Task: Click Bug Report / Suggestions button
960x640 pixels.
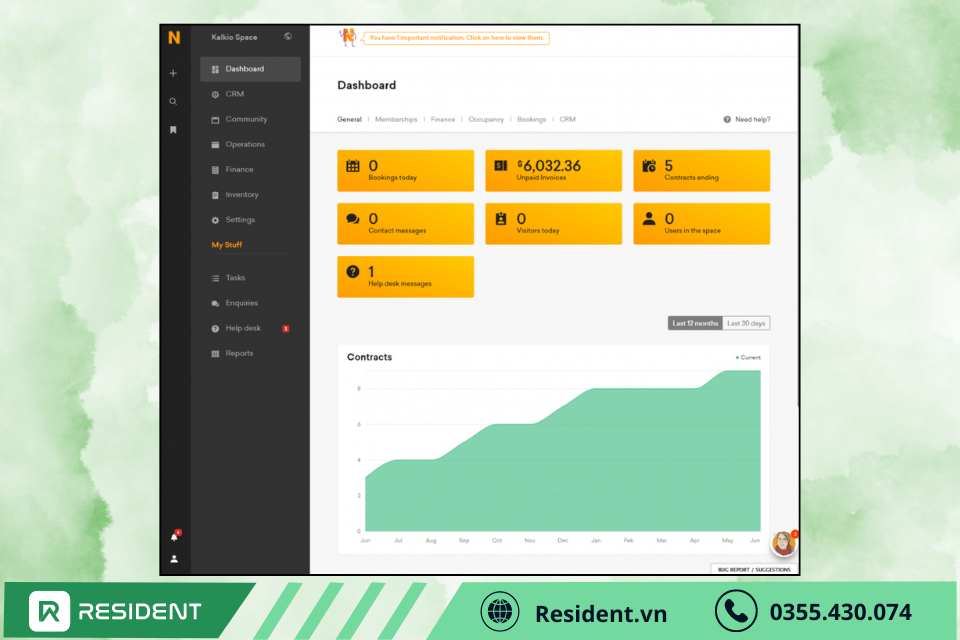Action: tap(754, 569)
